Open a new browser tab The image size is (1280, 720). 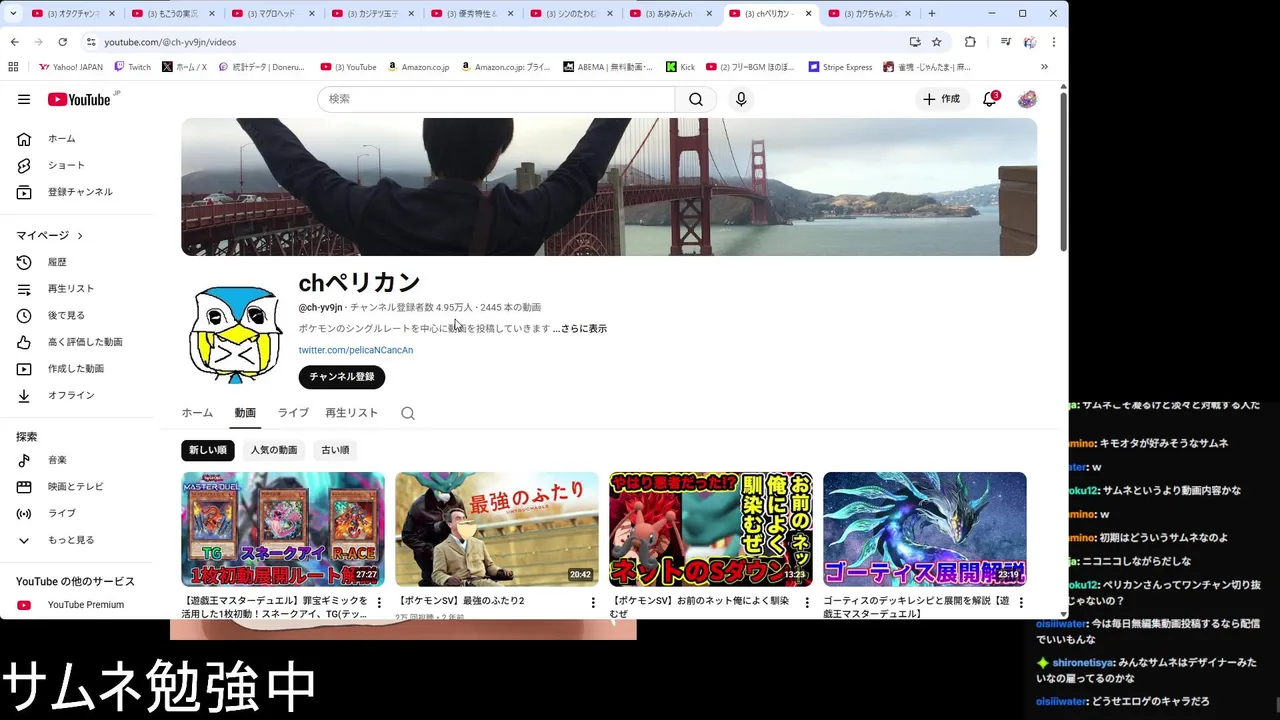click(x=932, y=14)
